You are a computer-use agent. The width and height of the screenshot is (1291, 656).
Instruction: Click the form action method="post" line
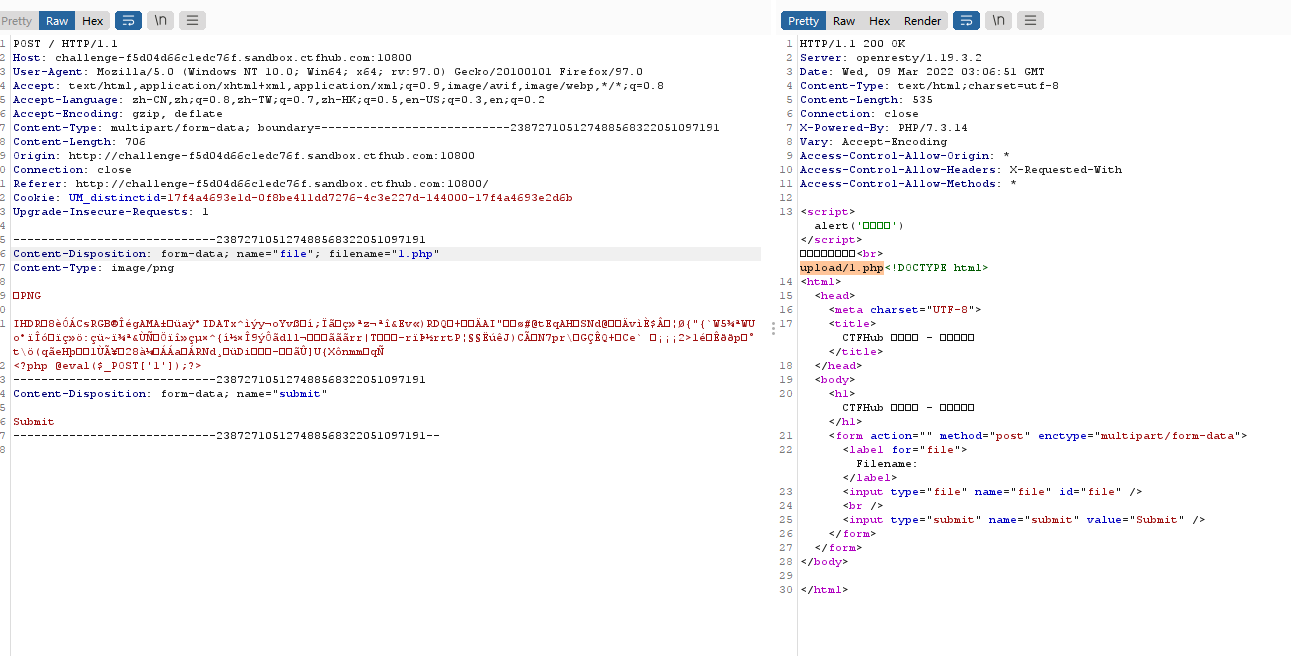(1038, 436)
